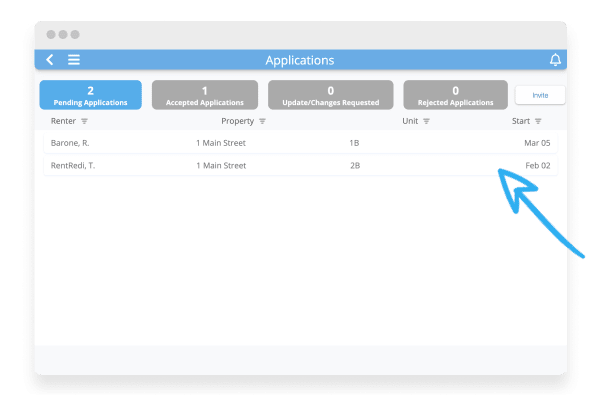Switch to the Accepted Applications tab
The width and height of the screenshot is (601, 395).
tap(205, 95)
